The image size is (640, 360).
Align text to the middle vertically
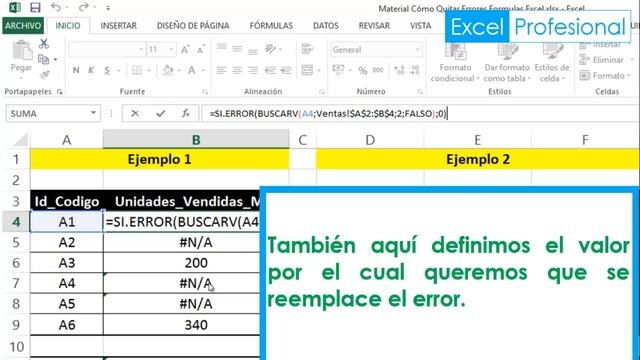click(237, 49)
